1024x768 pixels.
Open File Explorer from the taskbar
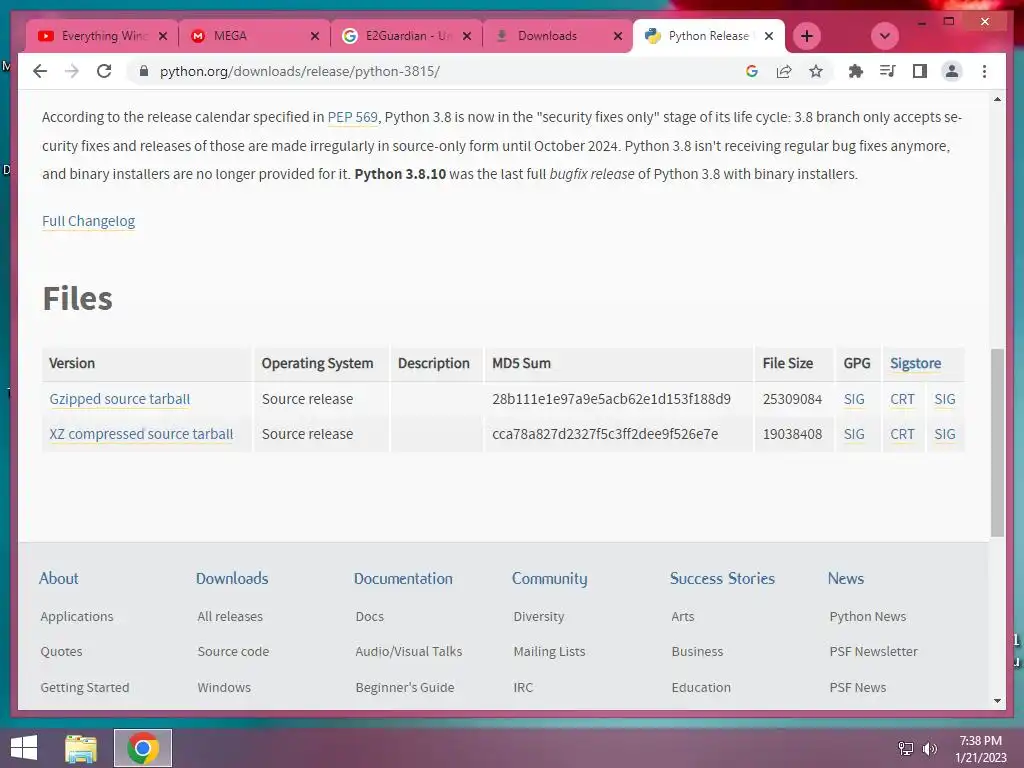click(x=81, y=748)
